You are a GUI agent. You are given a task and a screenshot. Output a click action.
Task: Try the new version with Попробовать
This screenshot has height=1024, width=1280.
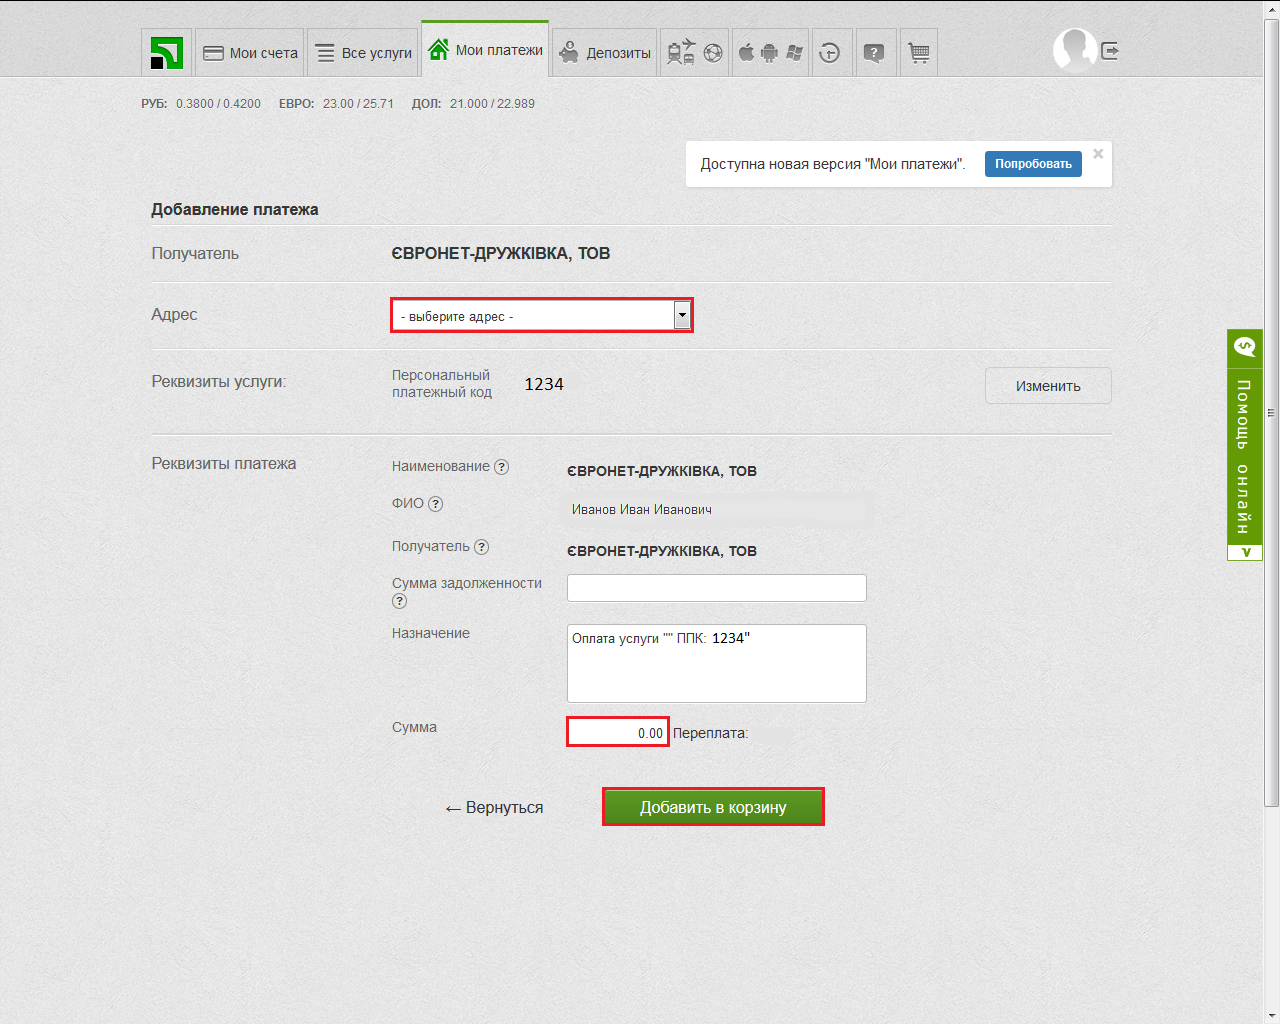1033,164
